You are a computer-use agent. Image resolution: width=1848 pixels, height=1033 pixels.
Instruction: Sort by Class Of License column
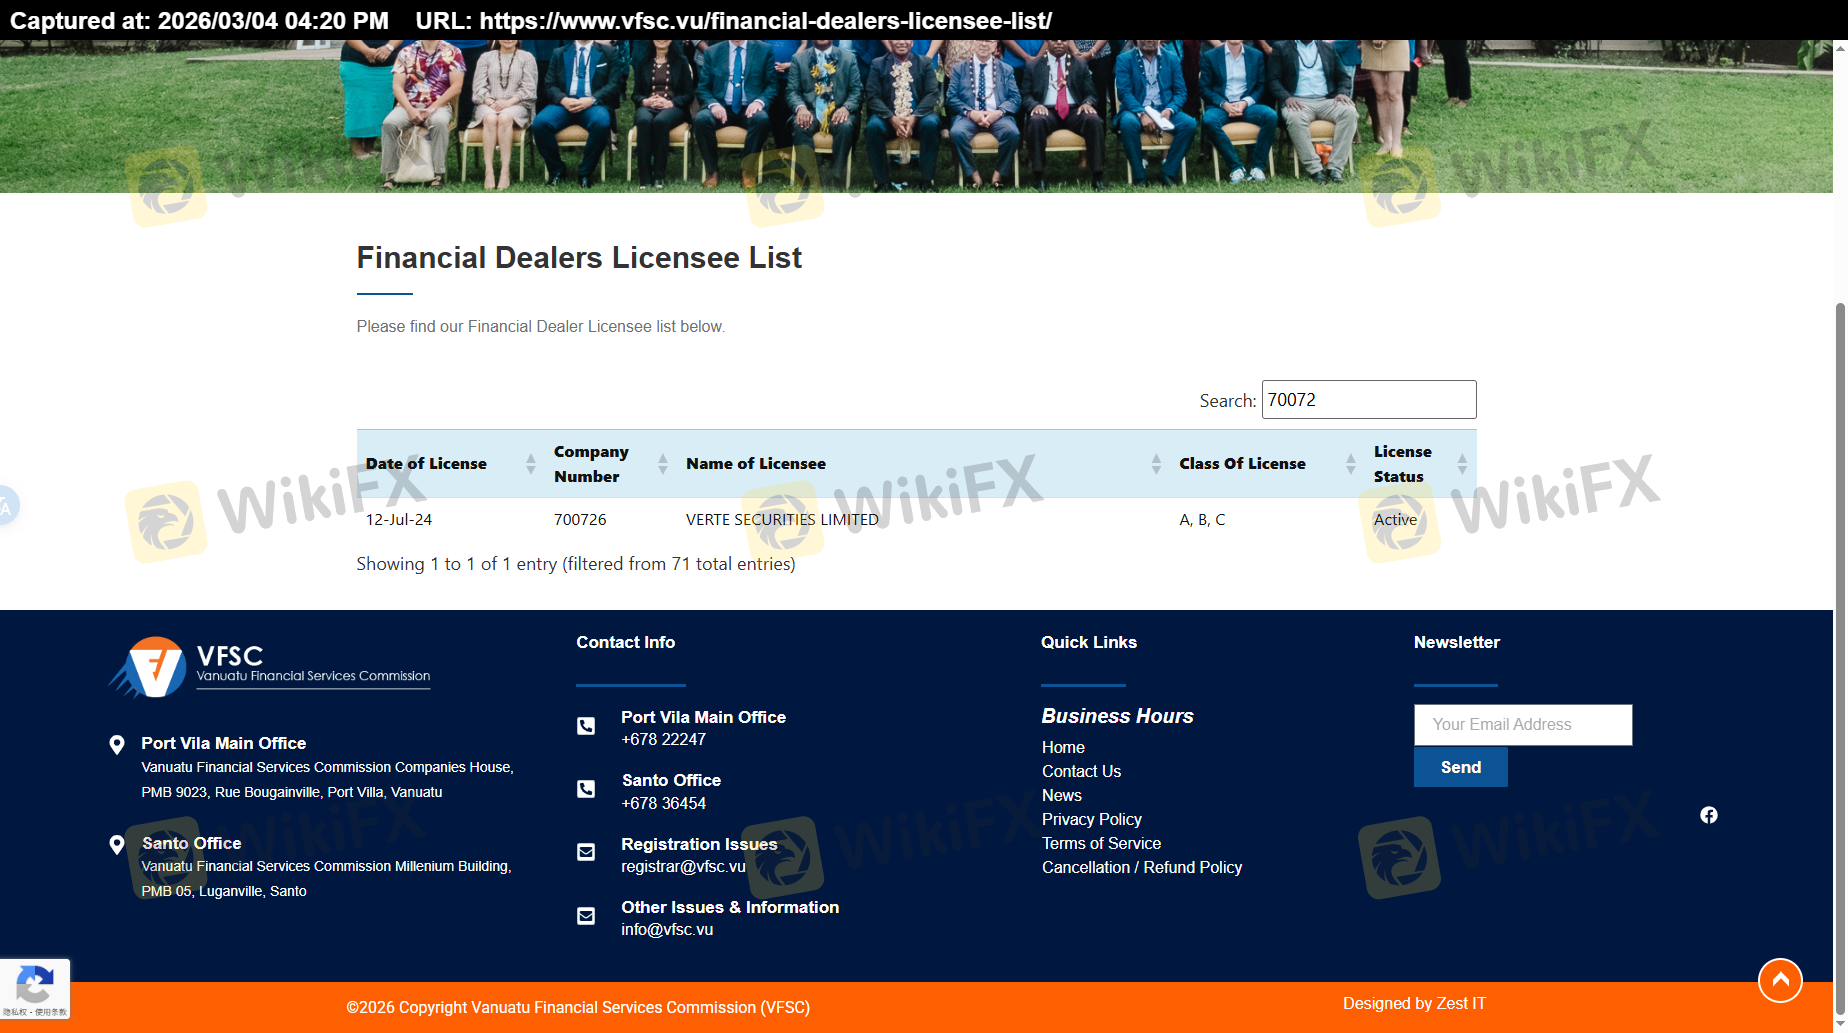point(1265,464)
